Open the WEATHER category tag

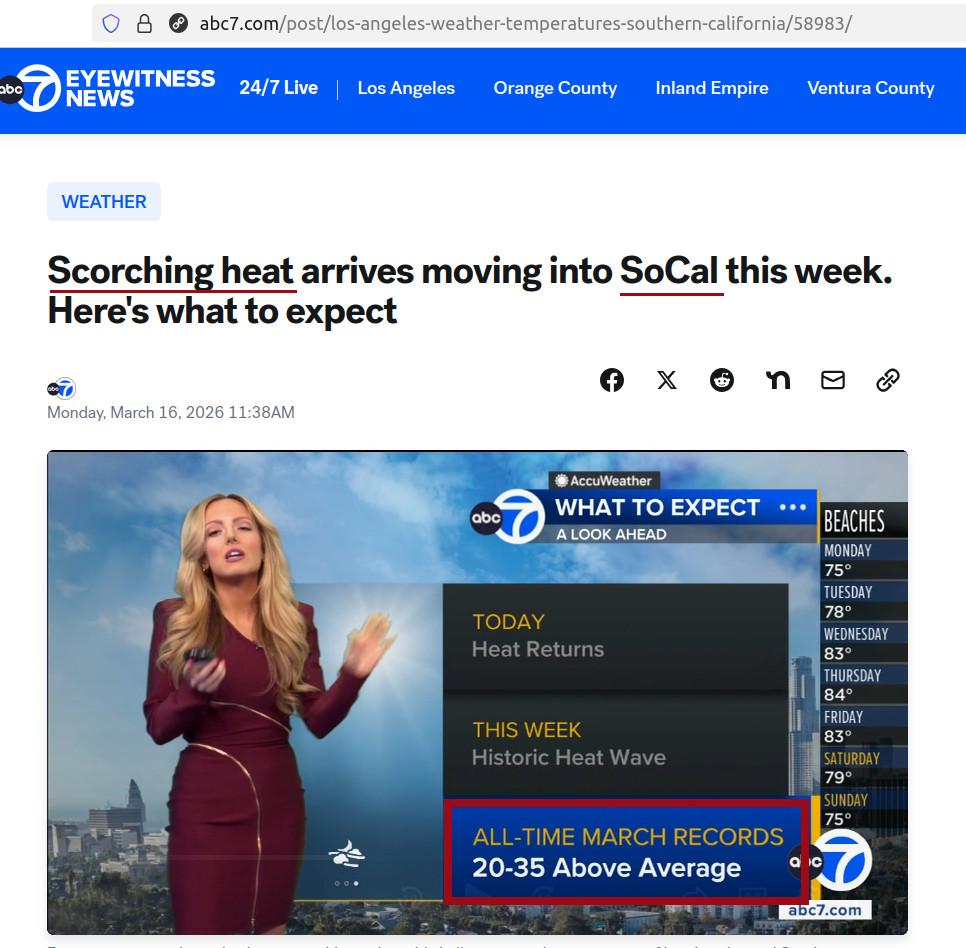(x=104, y=201)
